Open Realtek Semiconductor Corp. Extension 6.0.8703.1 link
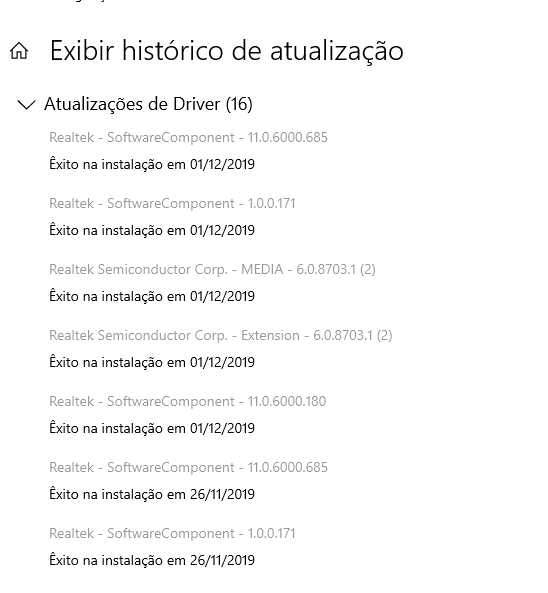This screenshot has height=593, width=548. click(x=220, y=335)
